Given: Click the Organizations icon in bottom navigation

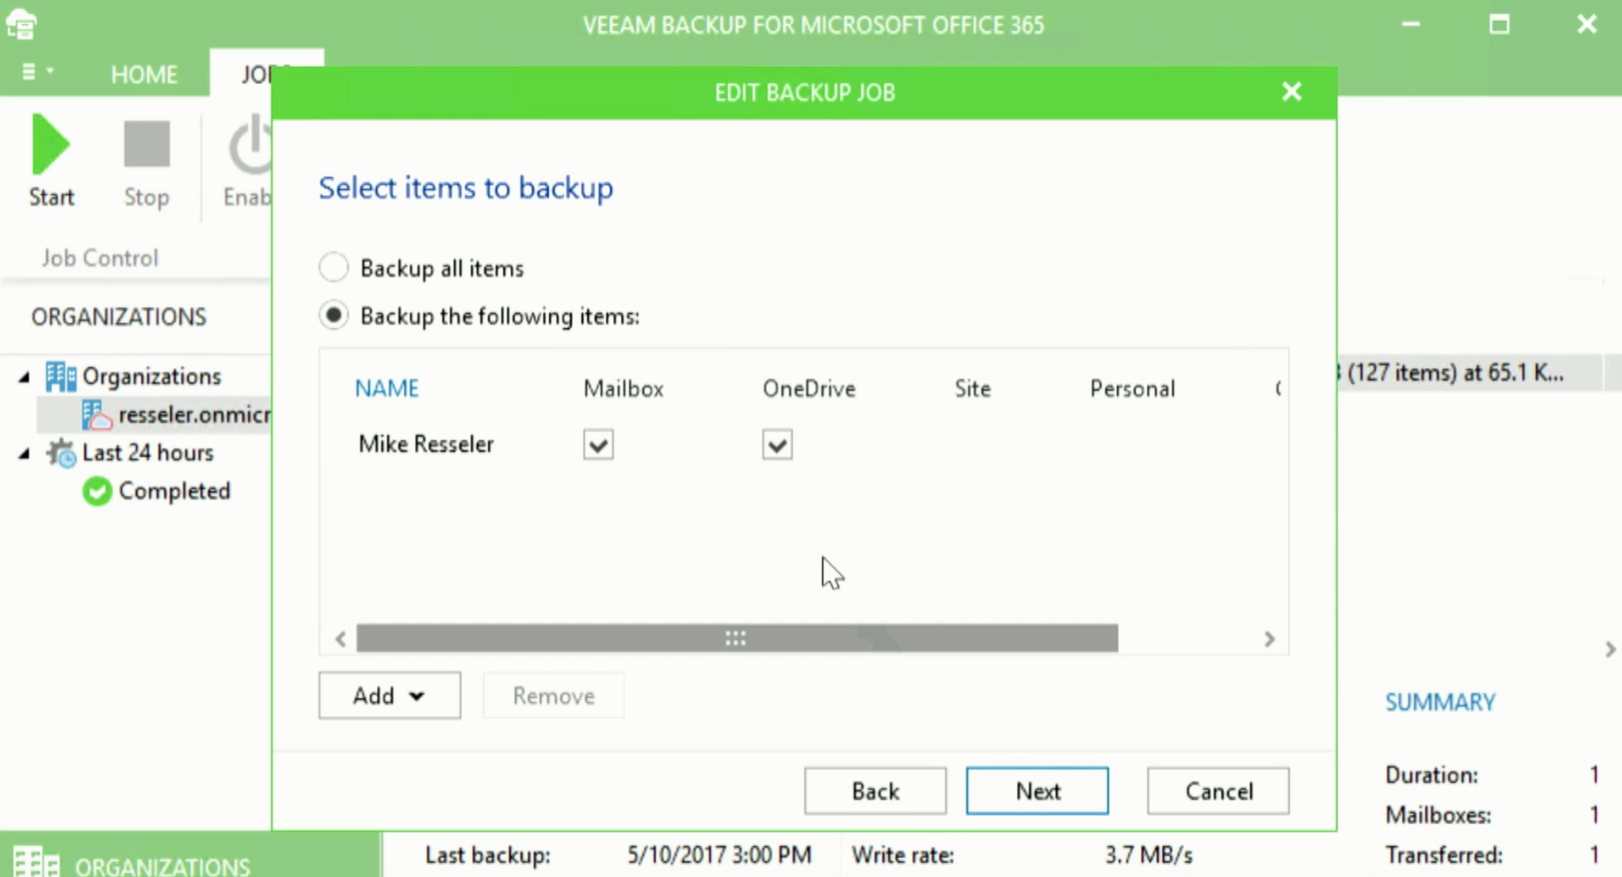Looking at the screenshot, I should 36,862.
